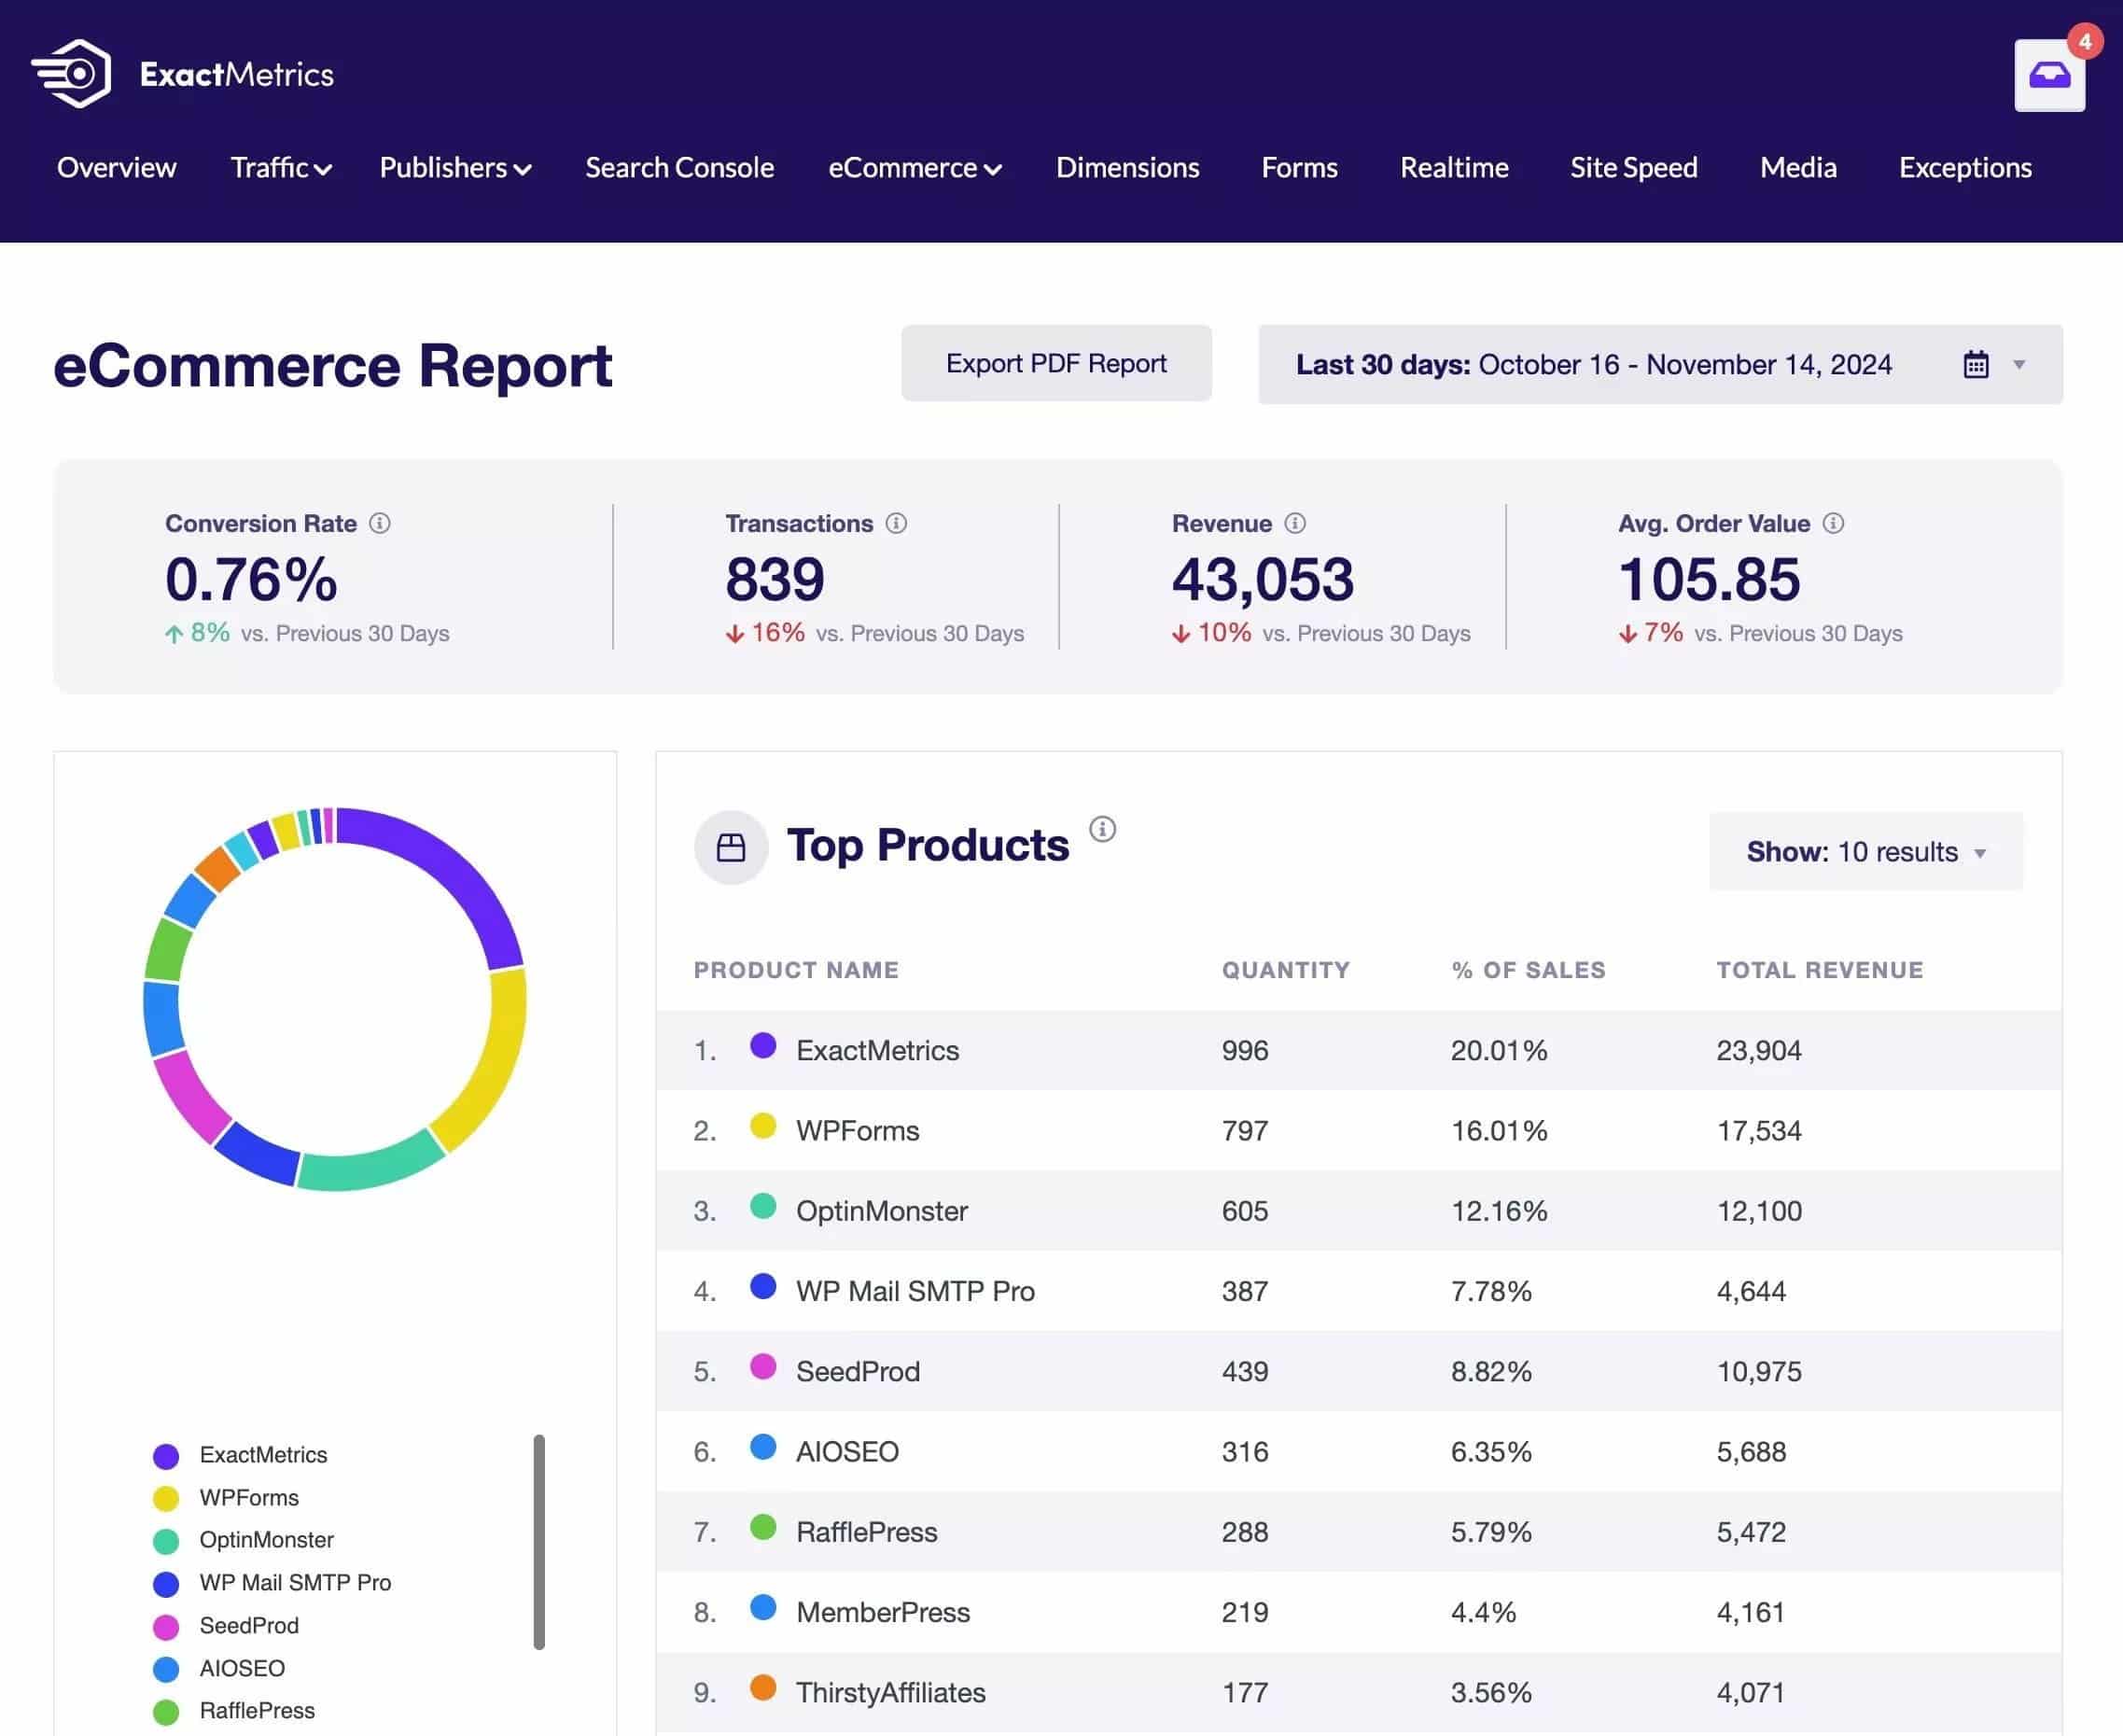The width and height of the screenshot is (2123, 1736).
Task: Click the Revenue info icon
Action: point(1295,523)
